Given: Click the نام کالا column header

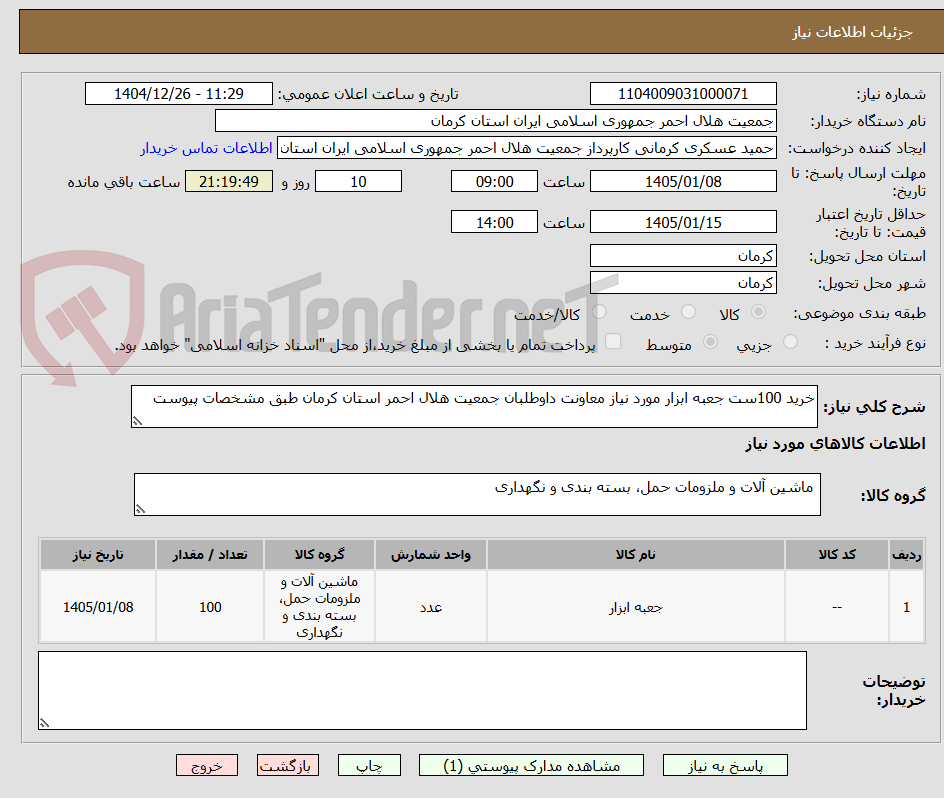Looking at the screenshot, I should pos(636,555).
